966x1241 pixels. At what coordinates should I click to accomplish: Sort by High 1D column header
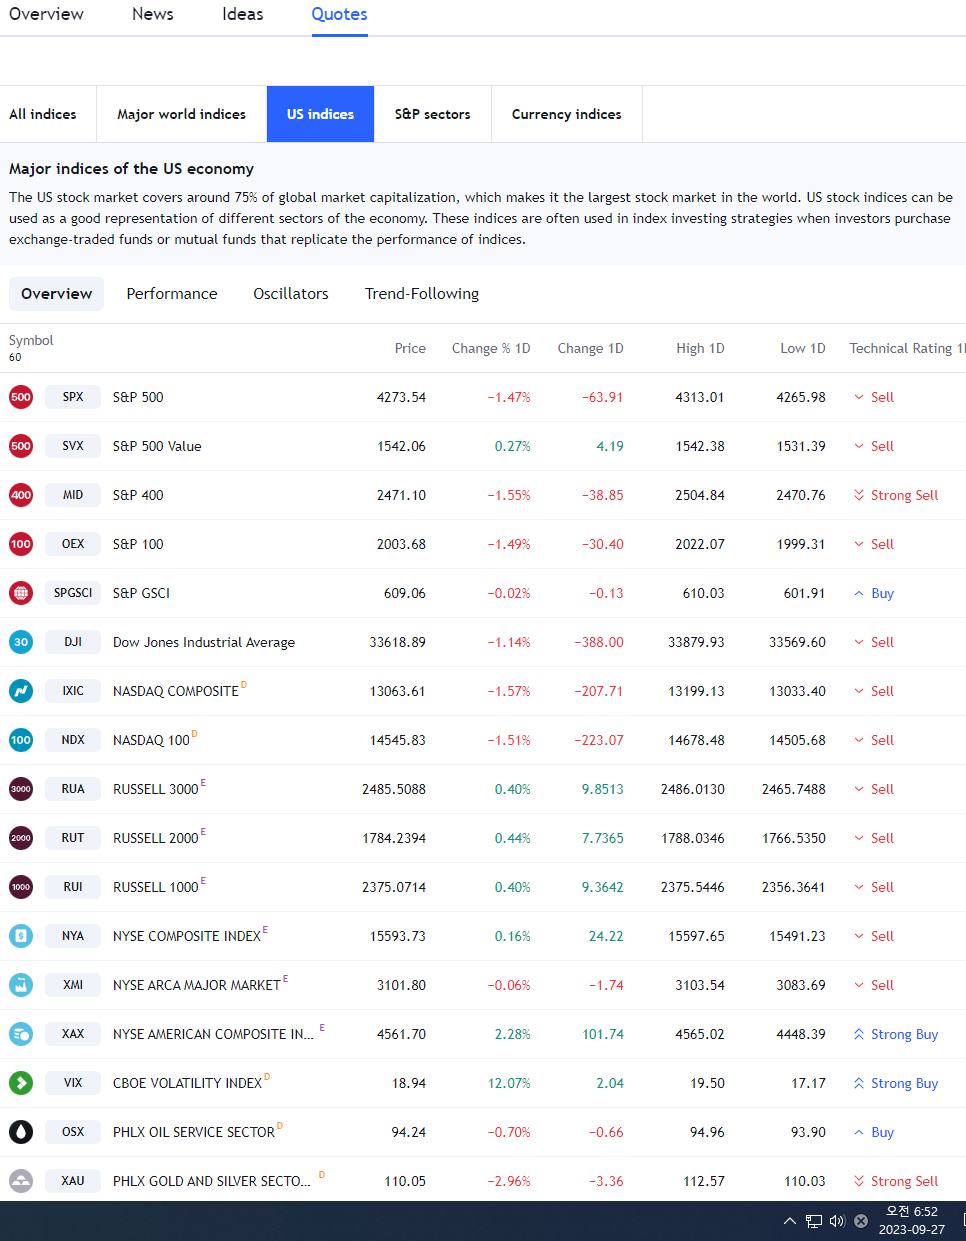coord(700,348)
